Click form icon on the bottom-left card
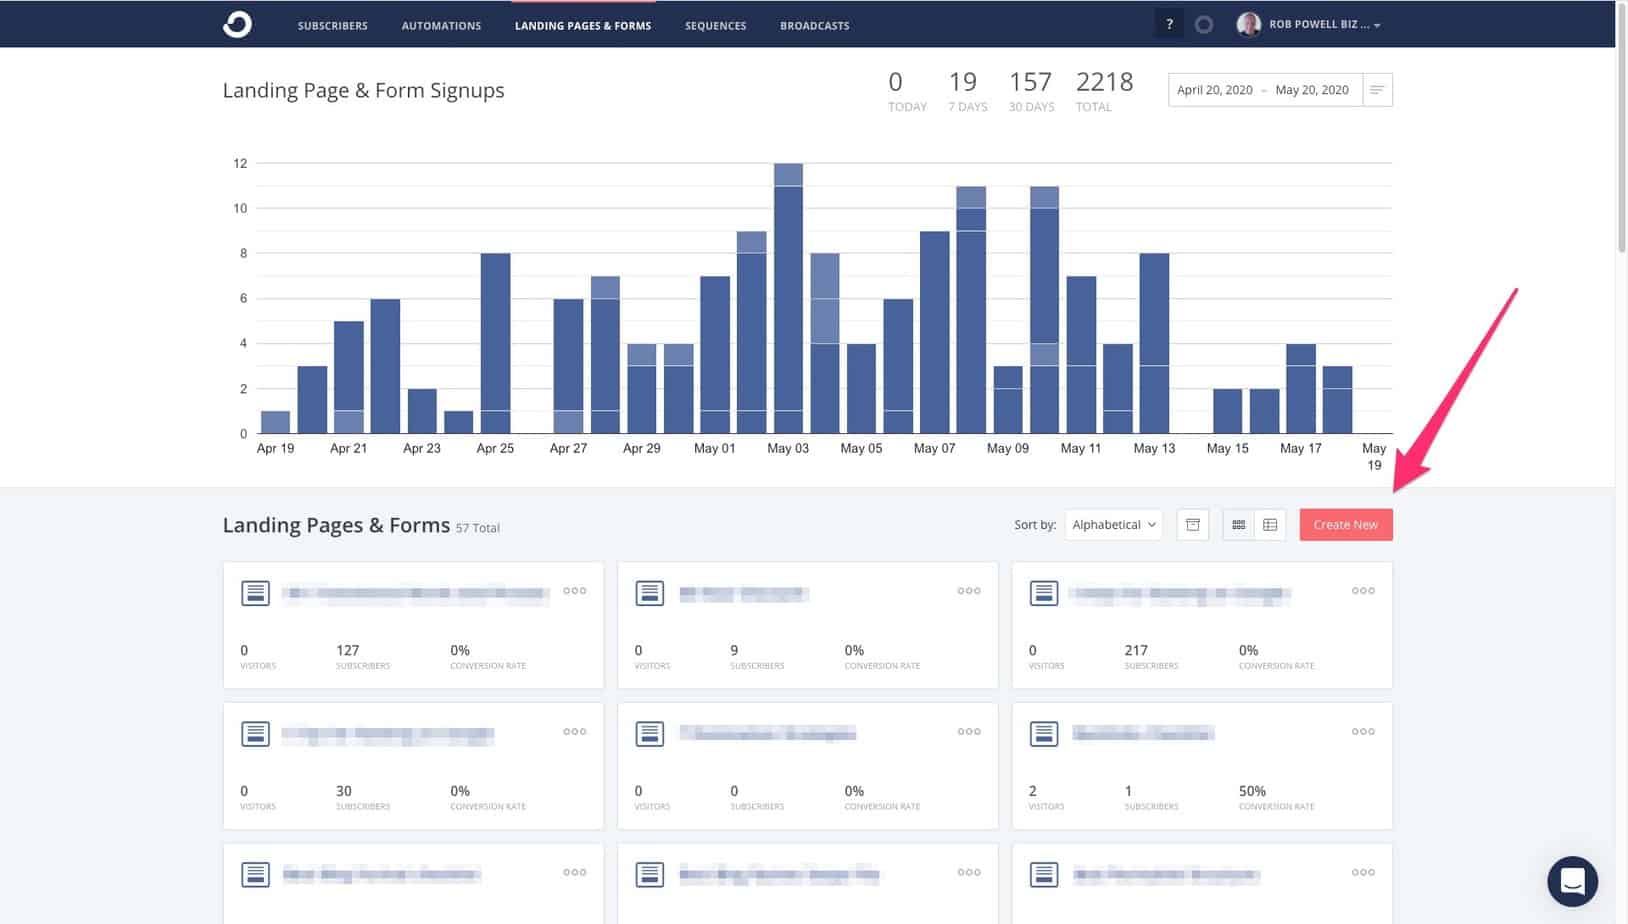This screenshot has height=924, width=1628. click(255, 875)
